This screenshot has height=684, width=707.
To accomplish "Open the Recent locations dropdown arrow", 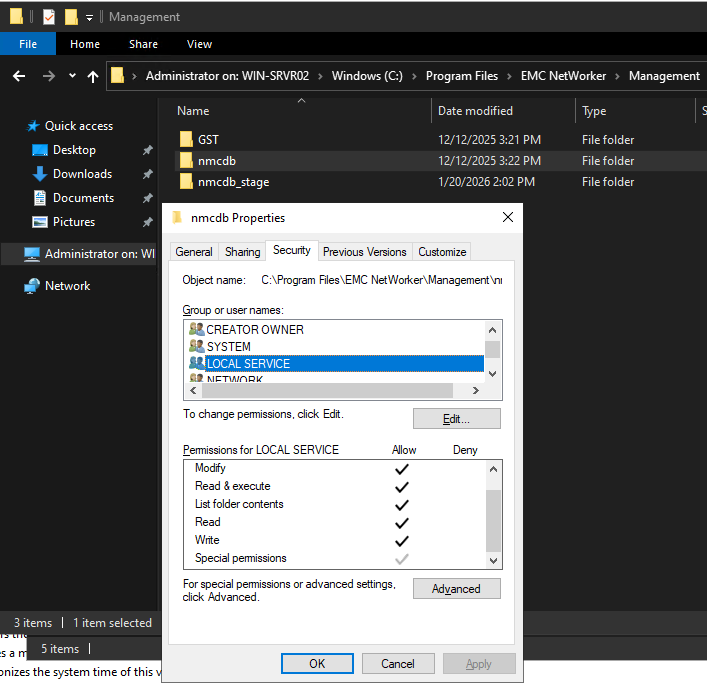I will point(72,76).
